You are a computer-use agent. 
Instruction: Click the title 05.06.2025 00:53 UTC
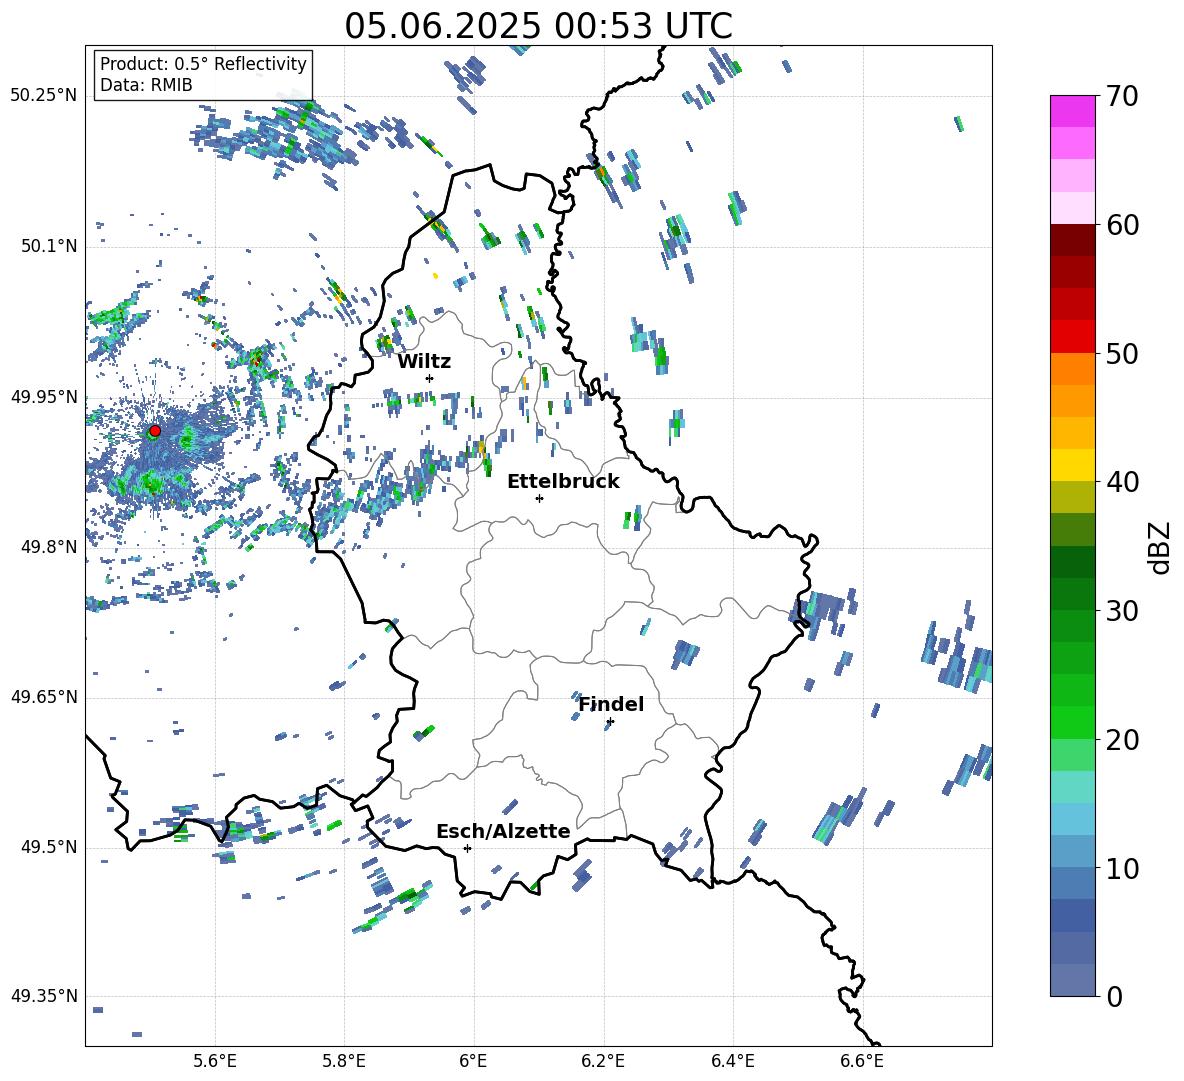click(x=538, y=26)
